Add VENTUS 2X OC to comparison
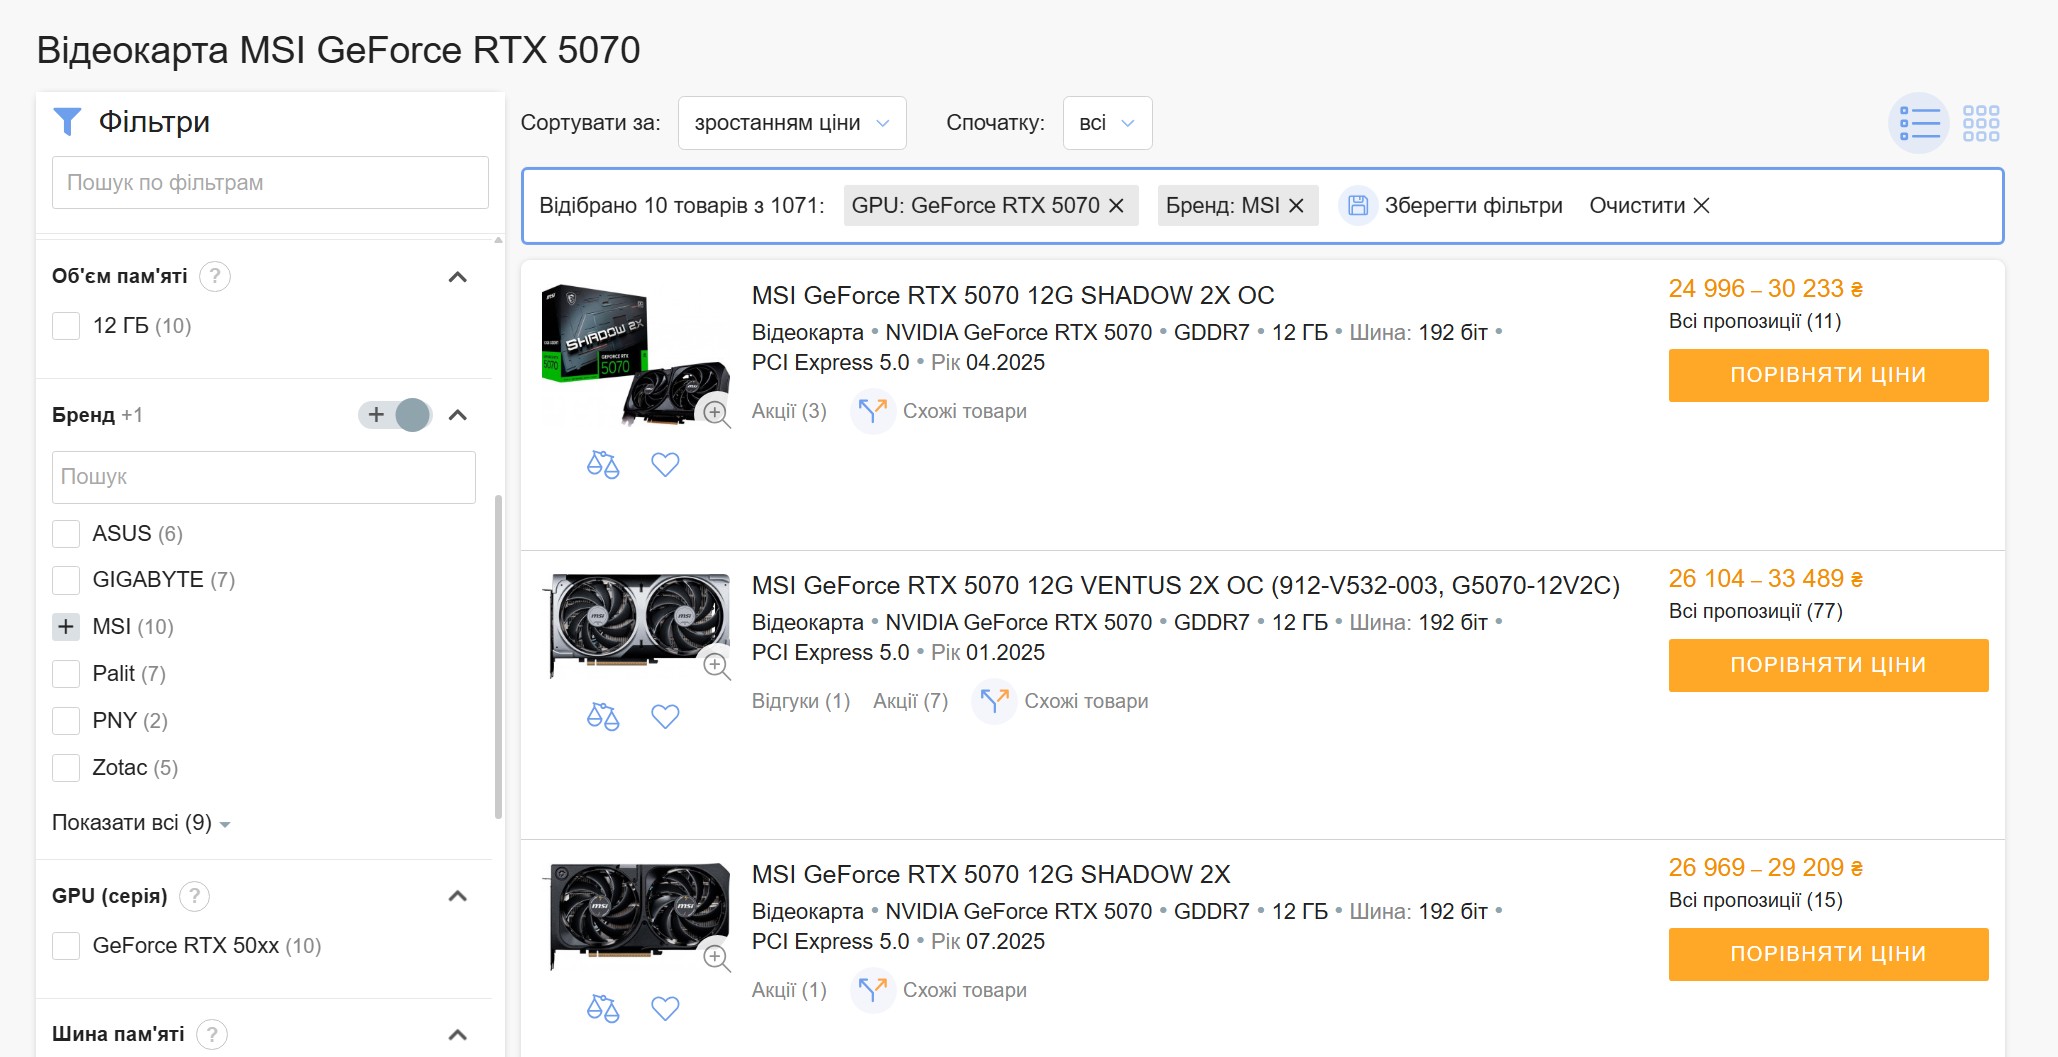This screenshot has height=1057, width=2058. (603, 717)
